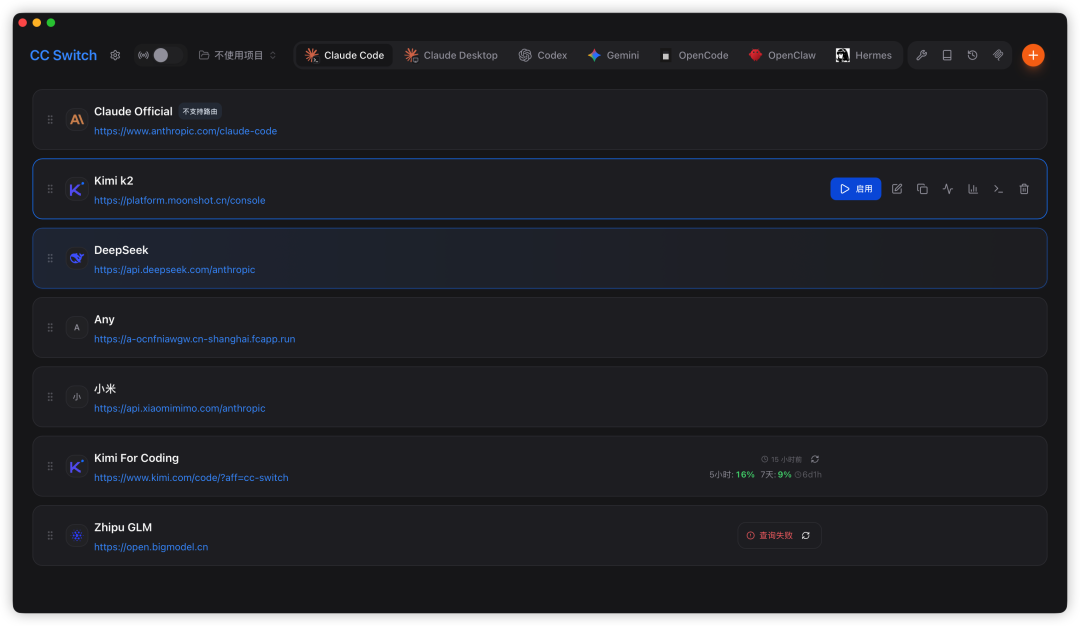Open the history clock icon in toolbar
This screenshot has height=626, width=1080.
[x=973, y=55]
